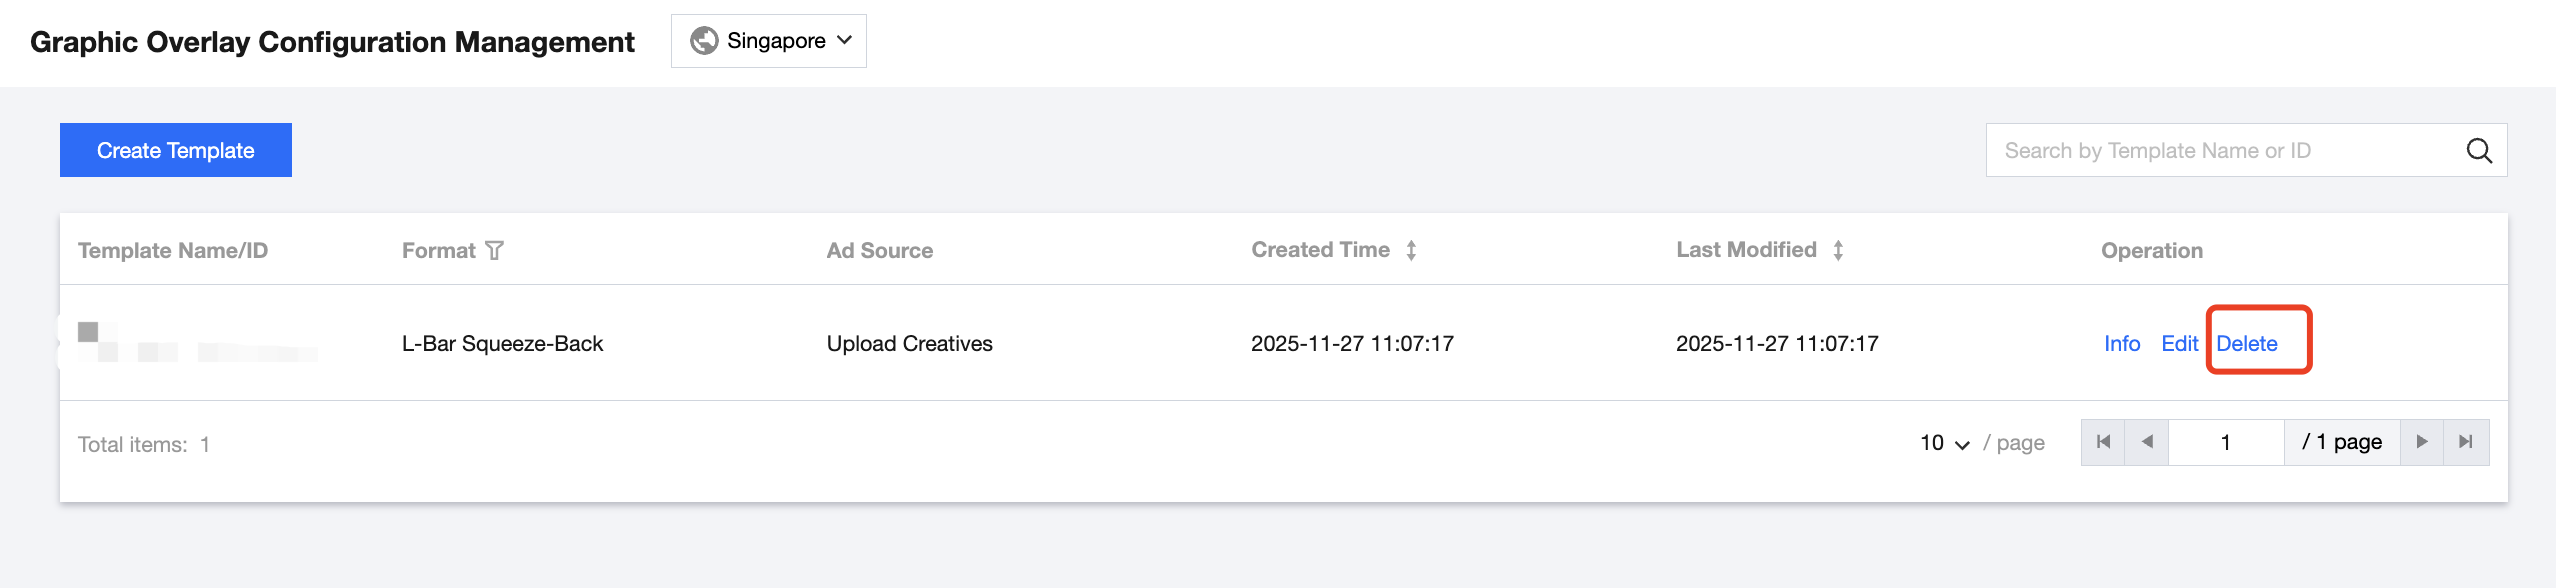
Task: Click the Template Name/ID column header
Action: click(173, 251)
